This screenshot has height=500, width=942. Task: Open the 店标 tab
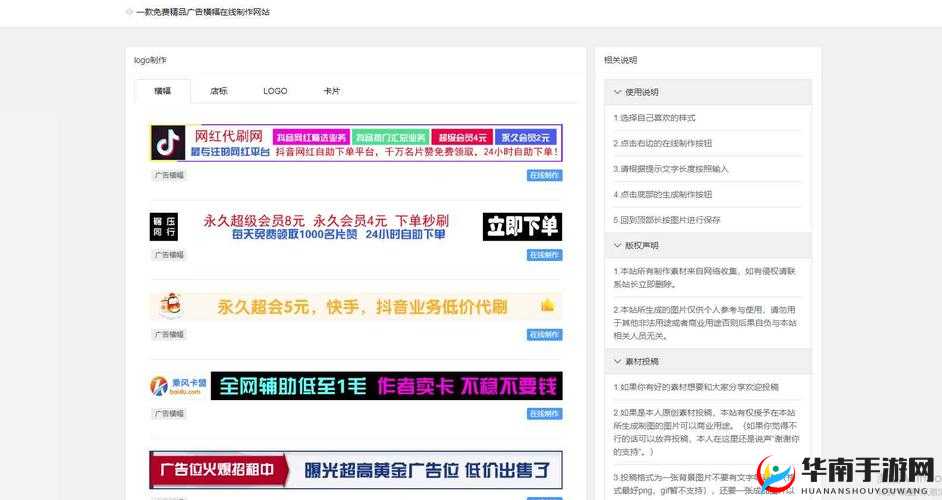219,91
